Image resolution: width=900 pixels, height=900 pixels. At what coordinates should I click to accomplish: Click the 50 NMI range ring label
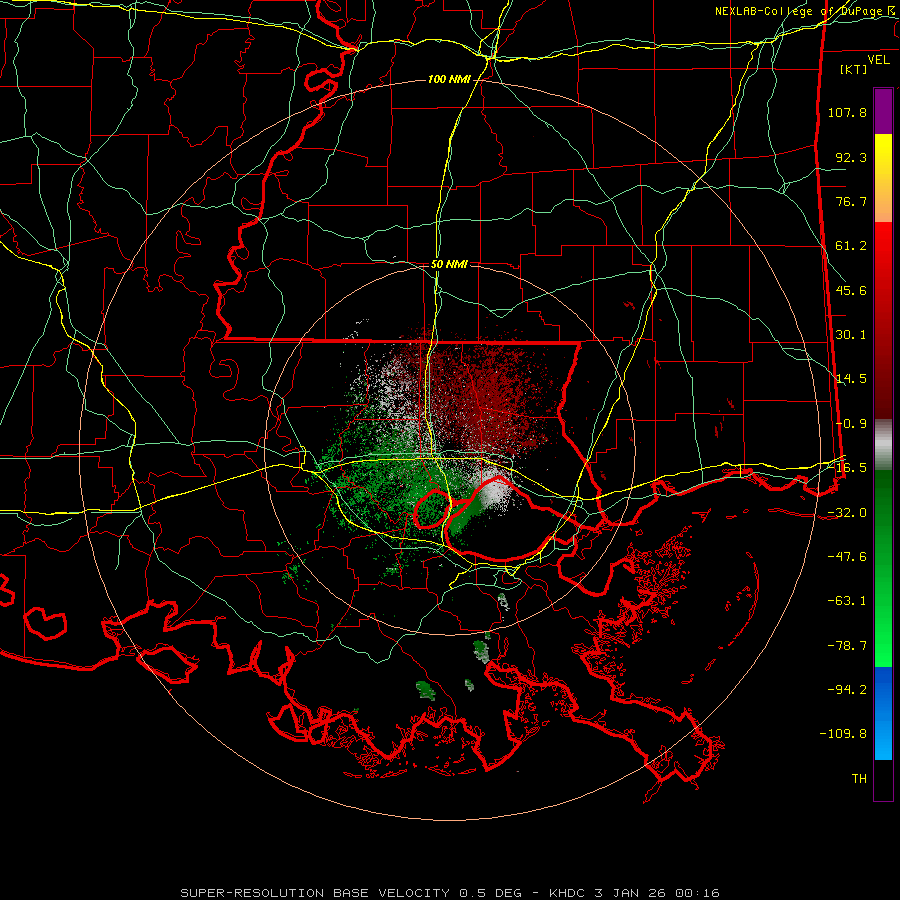tap(449, 265)
